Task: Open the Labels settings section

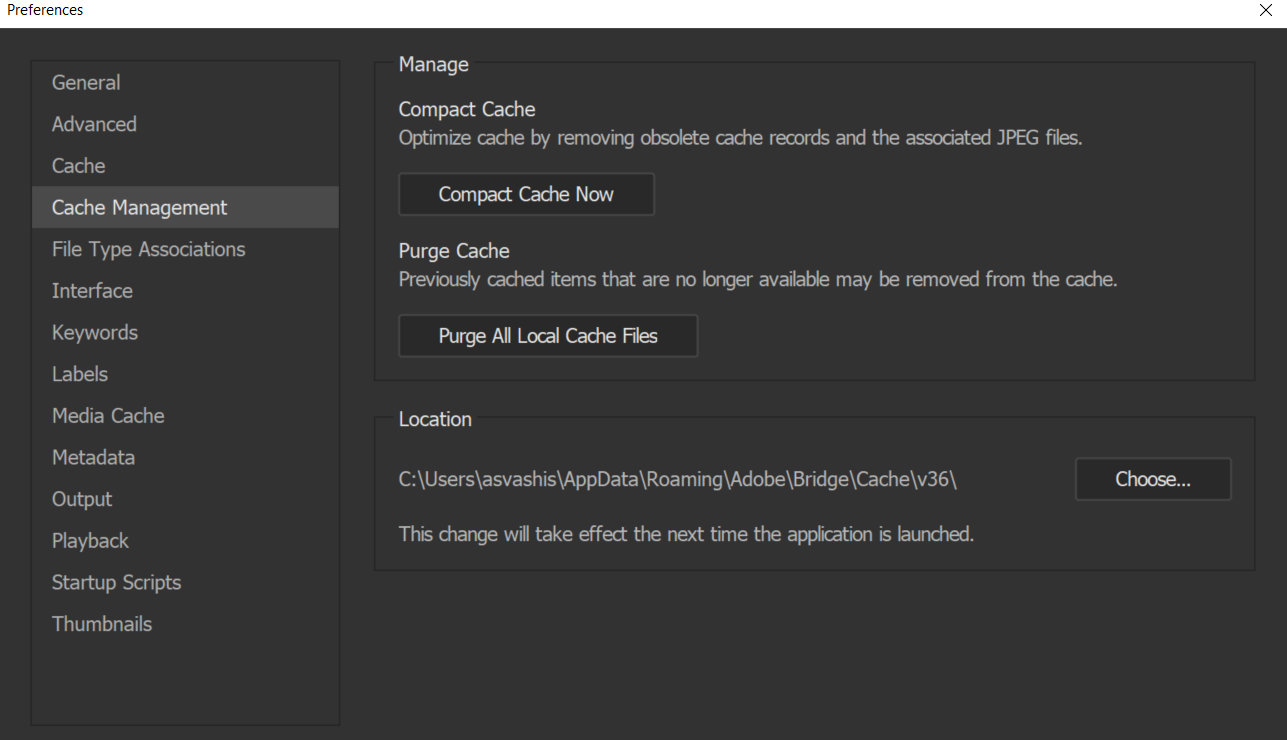Action: 79,374
